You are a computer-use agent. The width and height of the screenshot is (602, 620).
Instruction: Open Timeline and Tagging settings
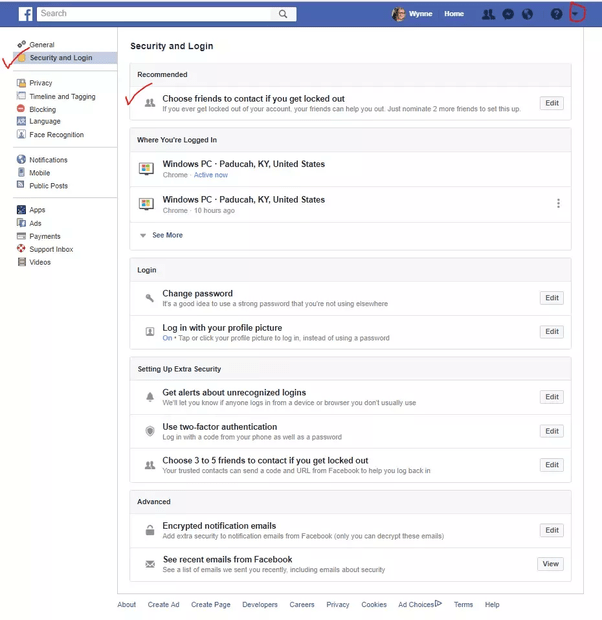click(x=62, y=96)
